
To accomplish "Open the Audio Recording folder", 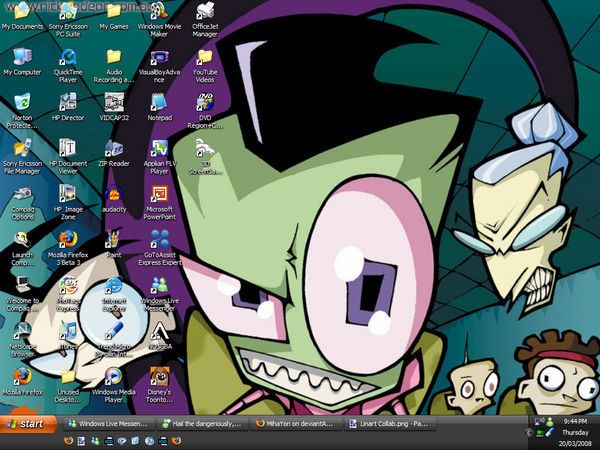I will [x=114, y=66].
